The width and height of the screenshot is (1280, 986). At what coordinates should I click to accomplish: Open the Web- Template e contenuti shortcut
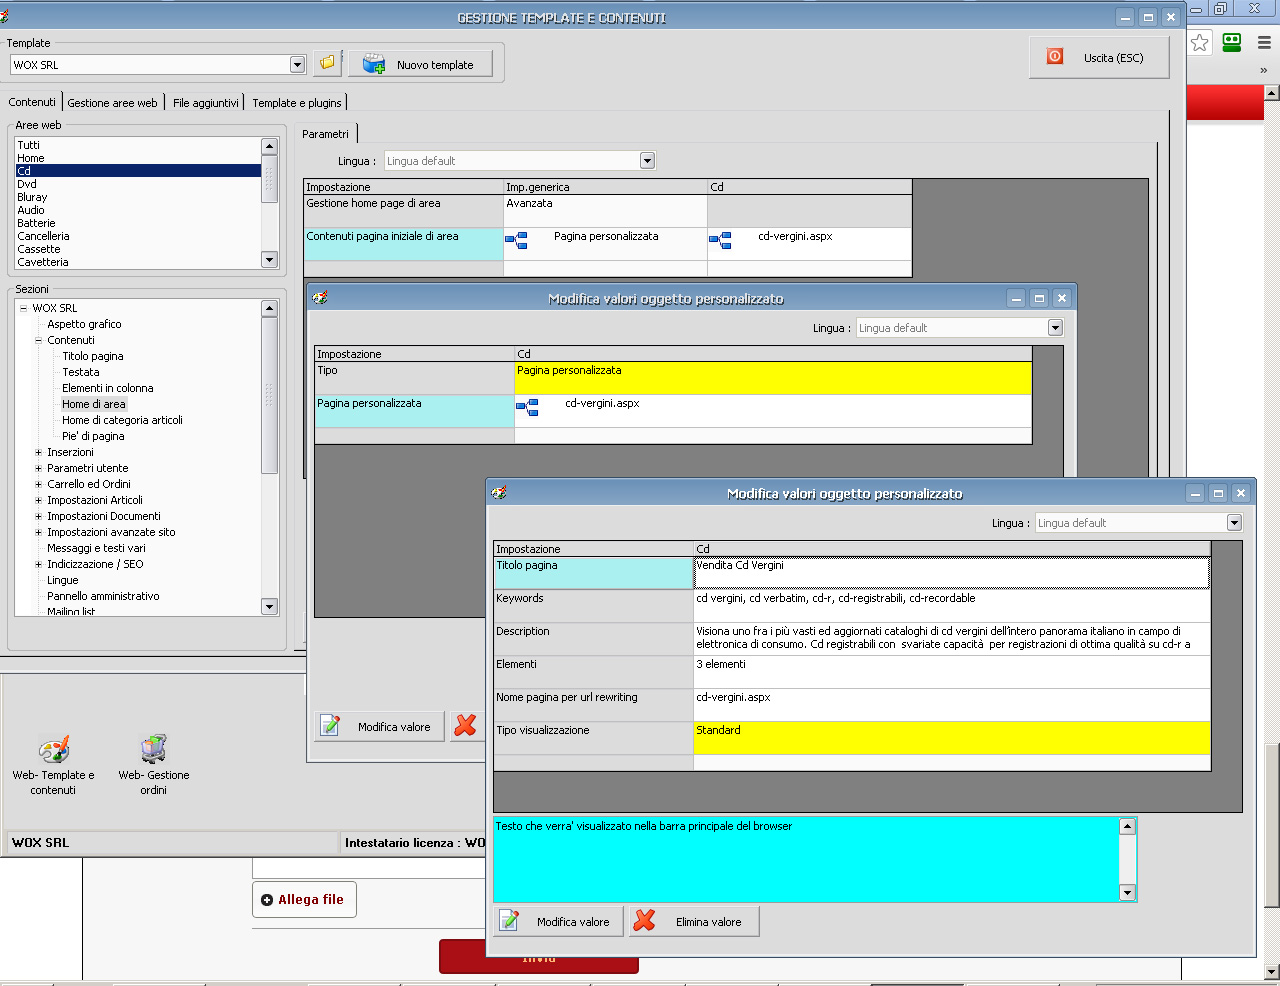54,766
